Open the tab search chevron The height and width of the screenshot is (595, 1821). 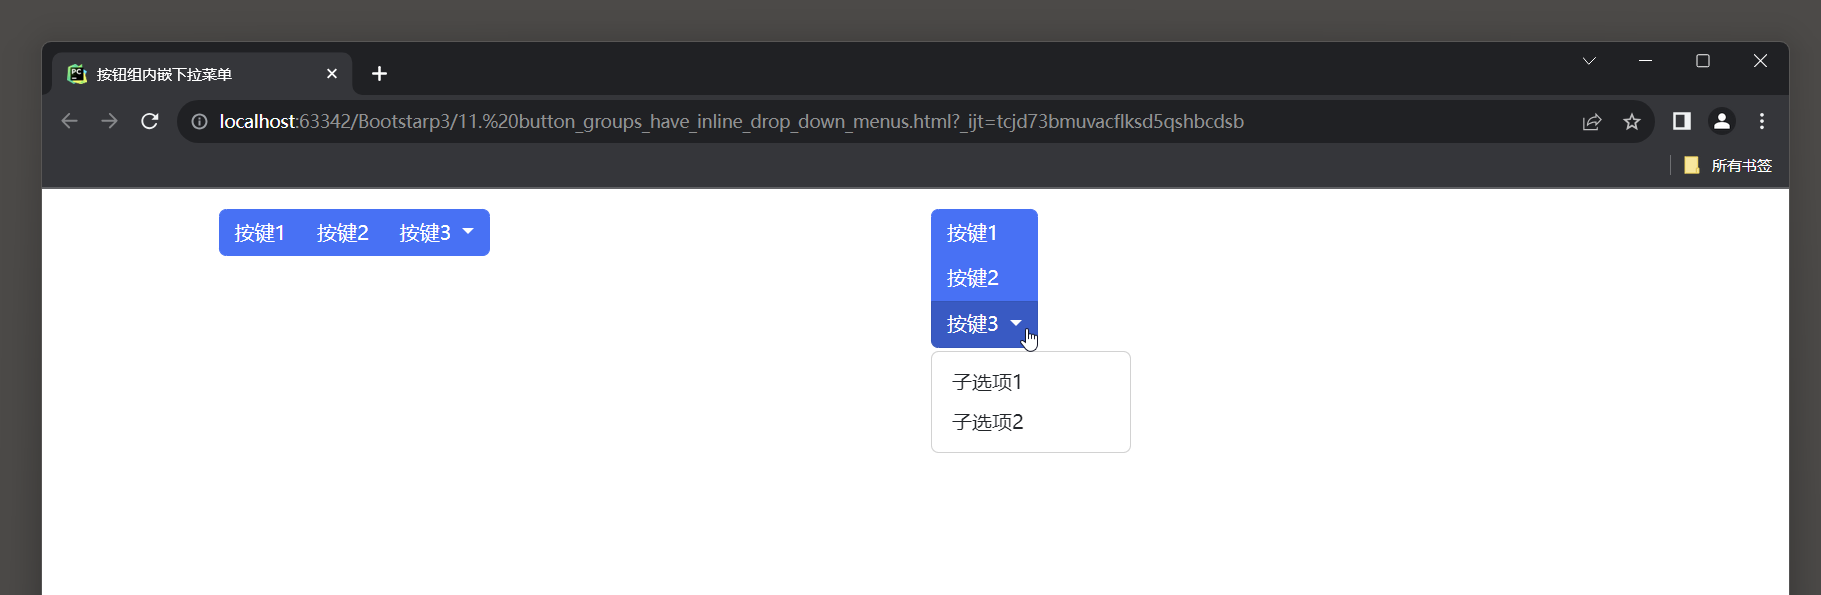pyautogui.click(x=1589, y=61)
